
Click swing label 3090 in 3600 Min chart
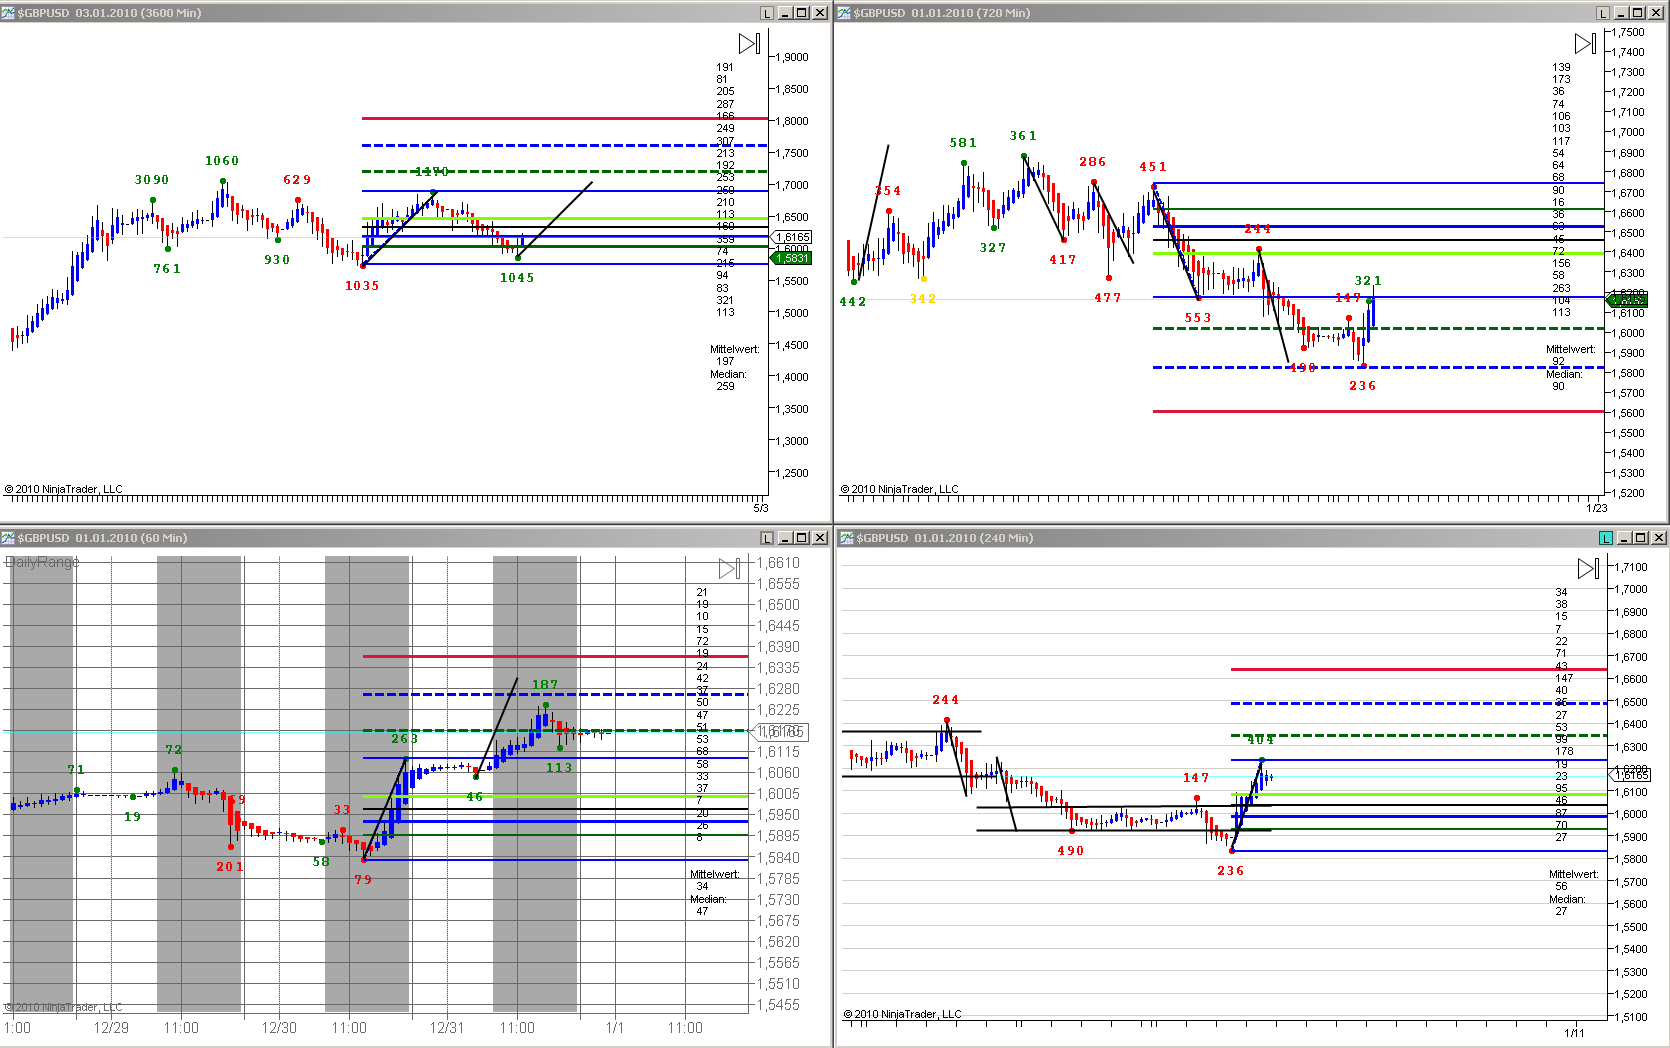tap(152, 180)
